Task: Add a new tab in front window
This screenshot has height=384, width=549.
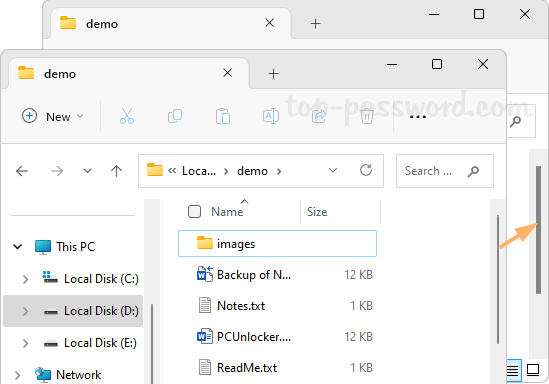Action: click(x=273, y=74)
